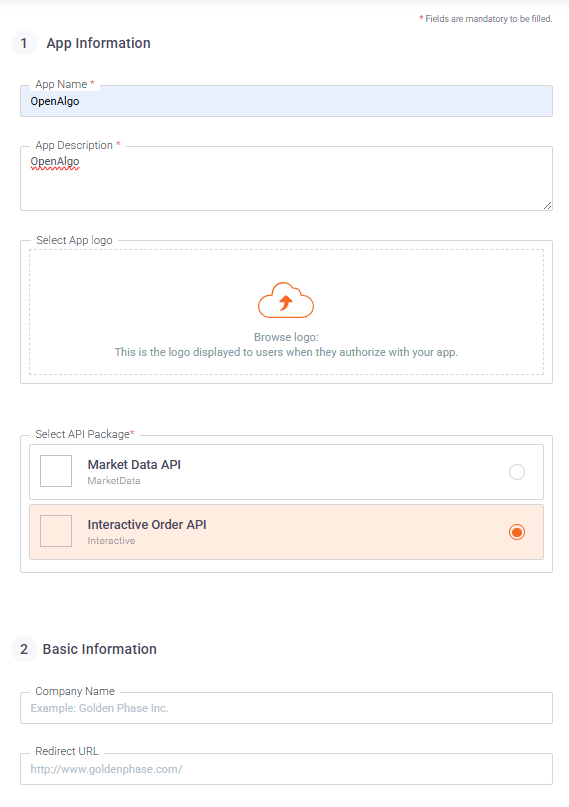
Task: Click the Browse logo text
Action: pos(286,337)
